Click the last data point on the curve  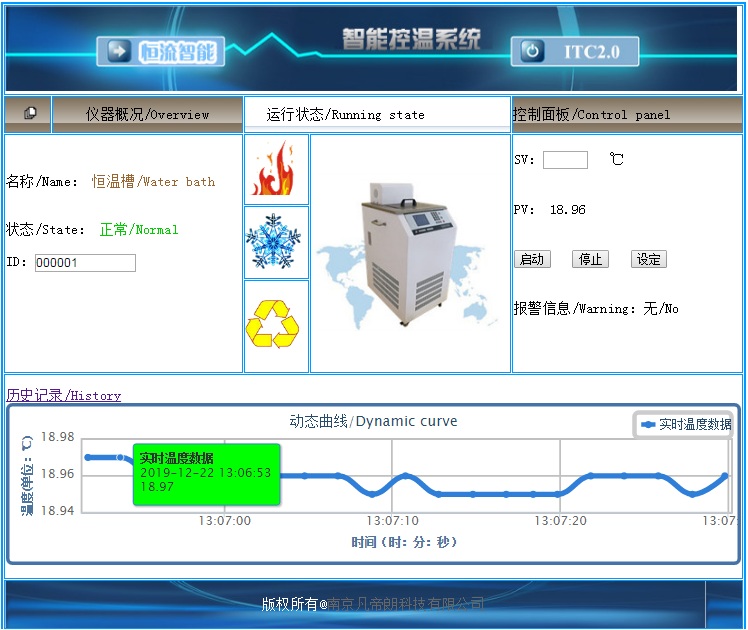[x=725, y=476]
